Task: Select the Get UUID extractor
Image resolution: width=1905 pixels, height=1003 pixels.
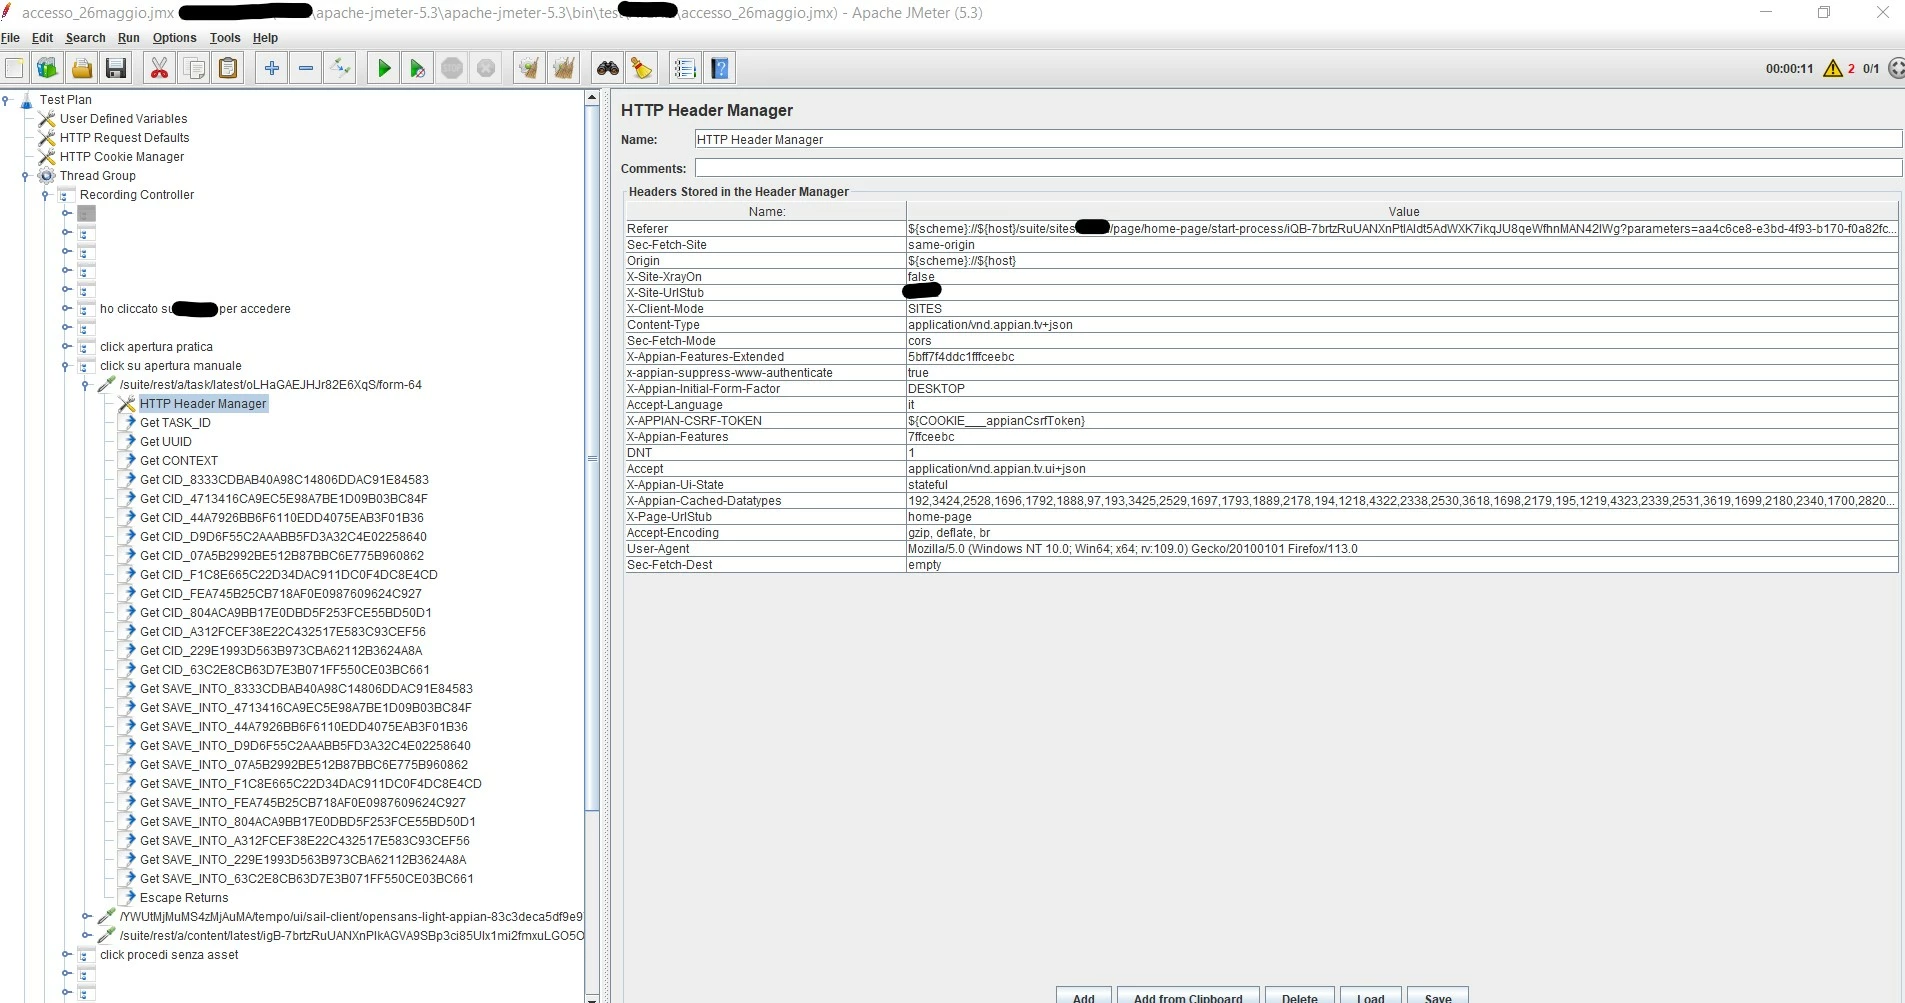Action: point(165,442)
